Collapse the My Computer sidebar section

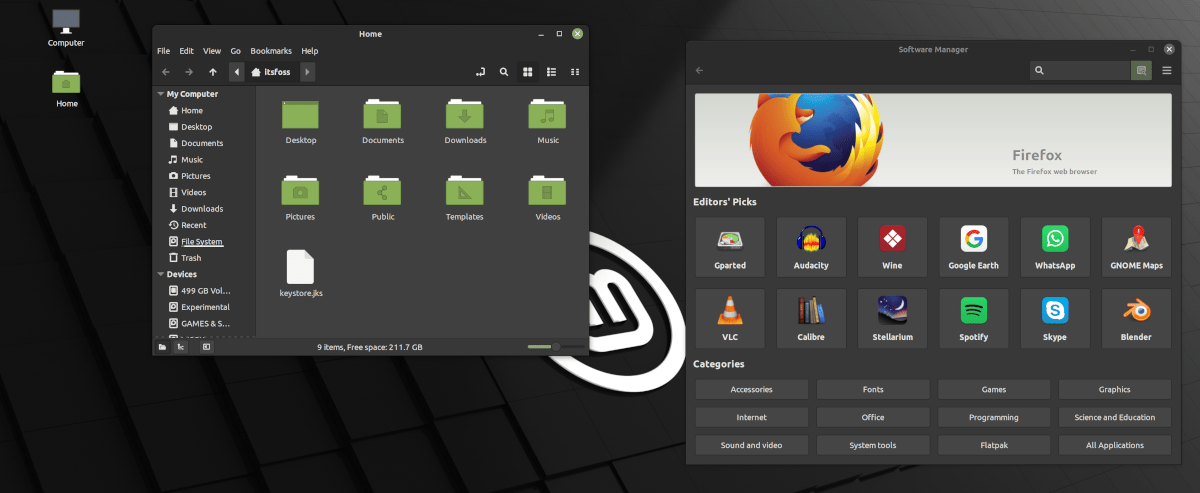tap(161, 94)
